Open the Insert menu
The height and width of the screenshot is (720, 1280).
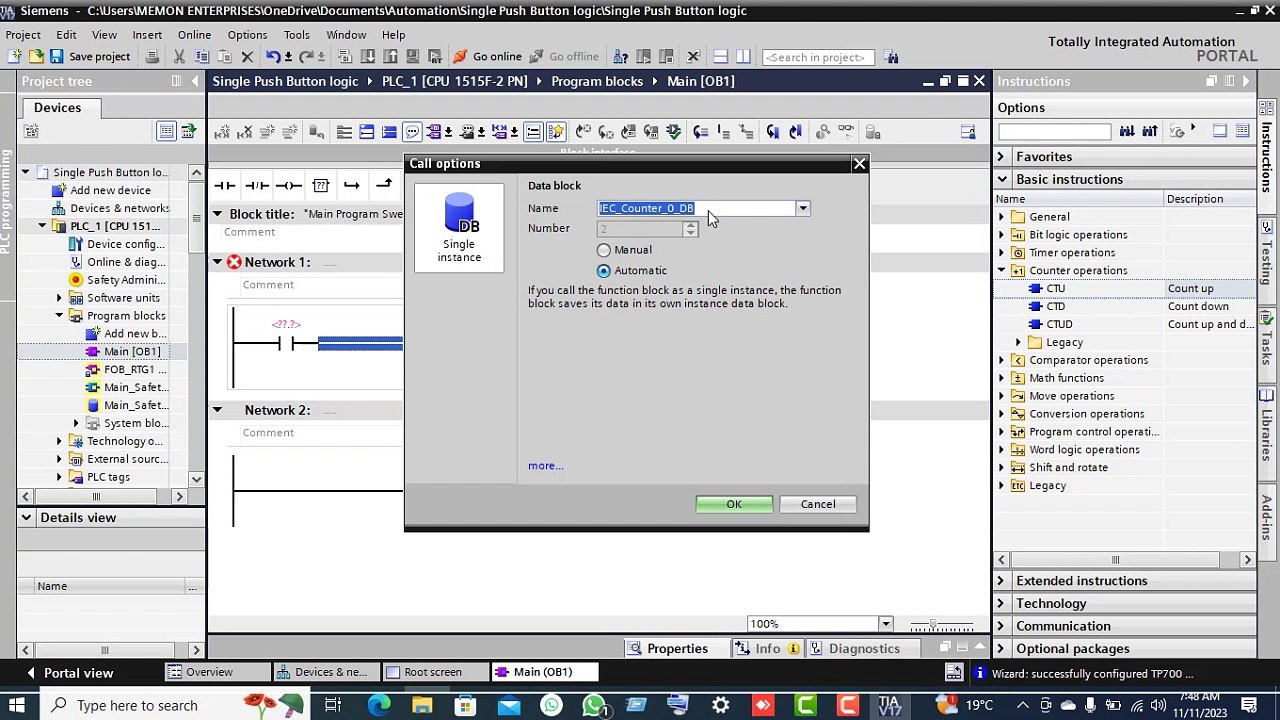pyautogui.click(x=147, y=34)
